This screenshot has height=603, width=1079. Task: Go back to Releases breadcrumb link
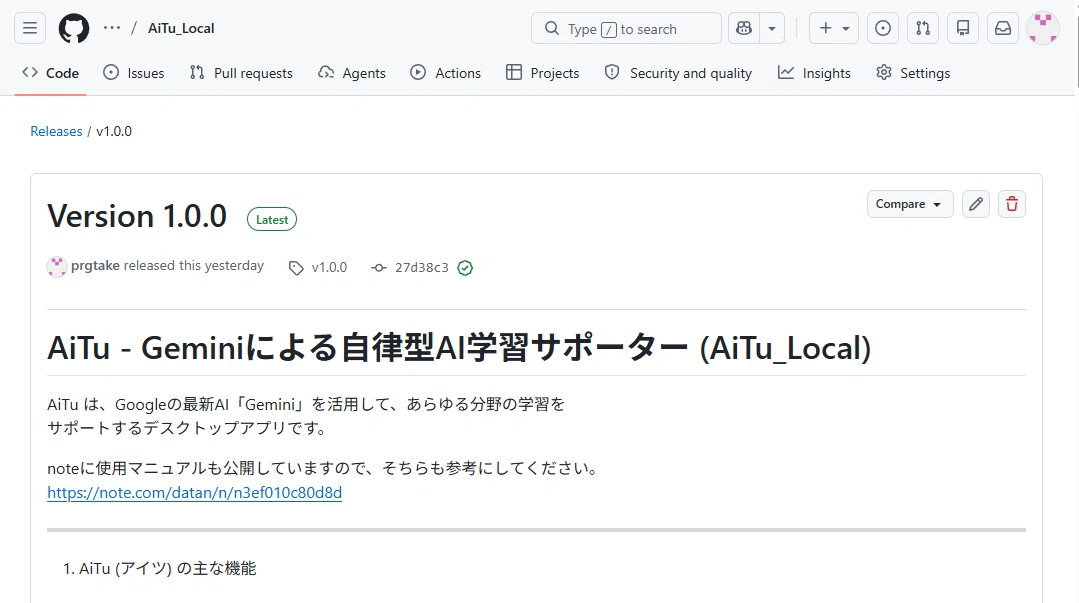(x=56, y=131)
